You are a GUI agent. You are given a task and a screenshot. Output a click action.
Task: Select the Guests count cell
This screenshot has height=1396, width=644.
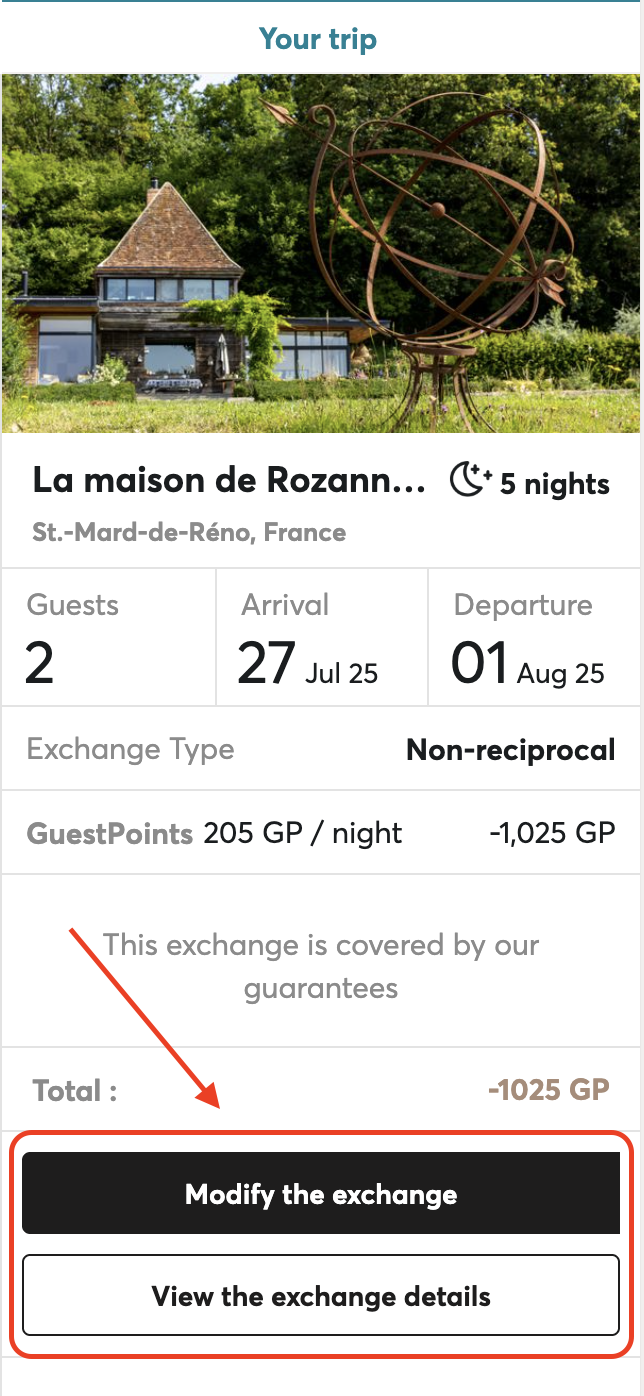[x=108, y=637]
